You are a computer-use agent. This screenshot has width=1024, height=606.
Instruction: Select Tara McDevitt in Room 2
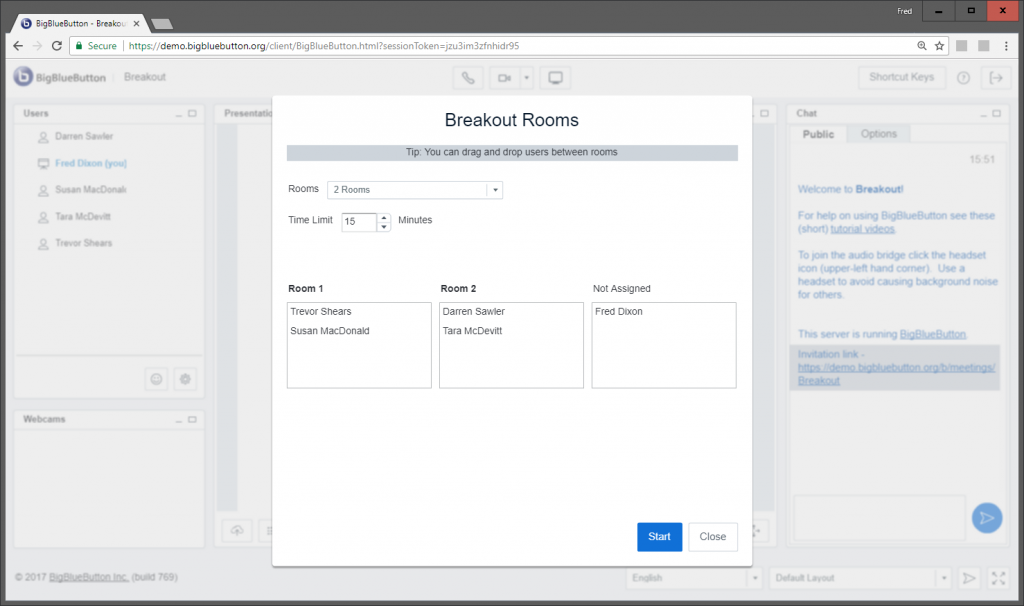click(472, 331)
